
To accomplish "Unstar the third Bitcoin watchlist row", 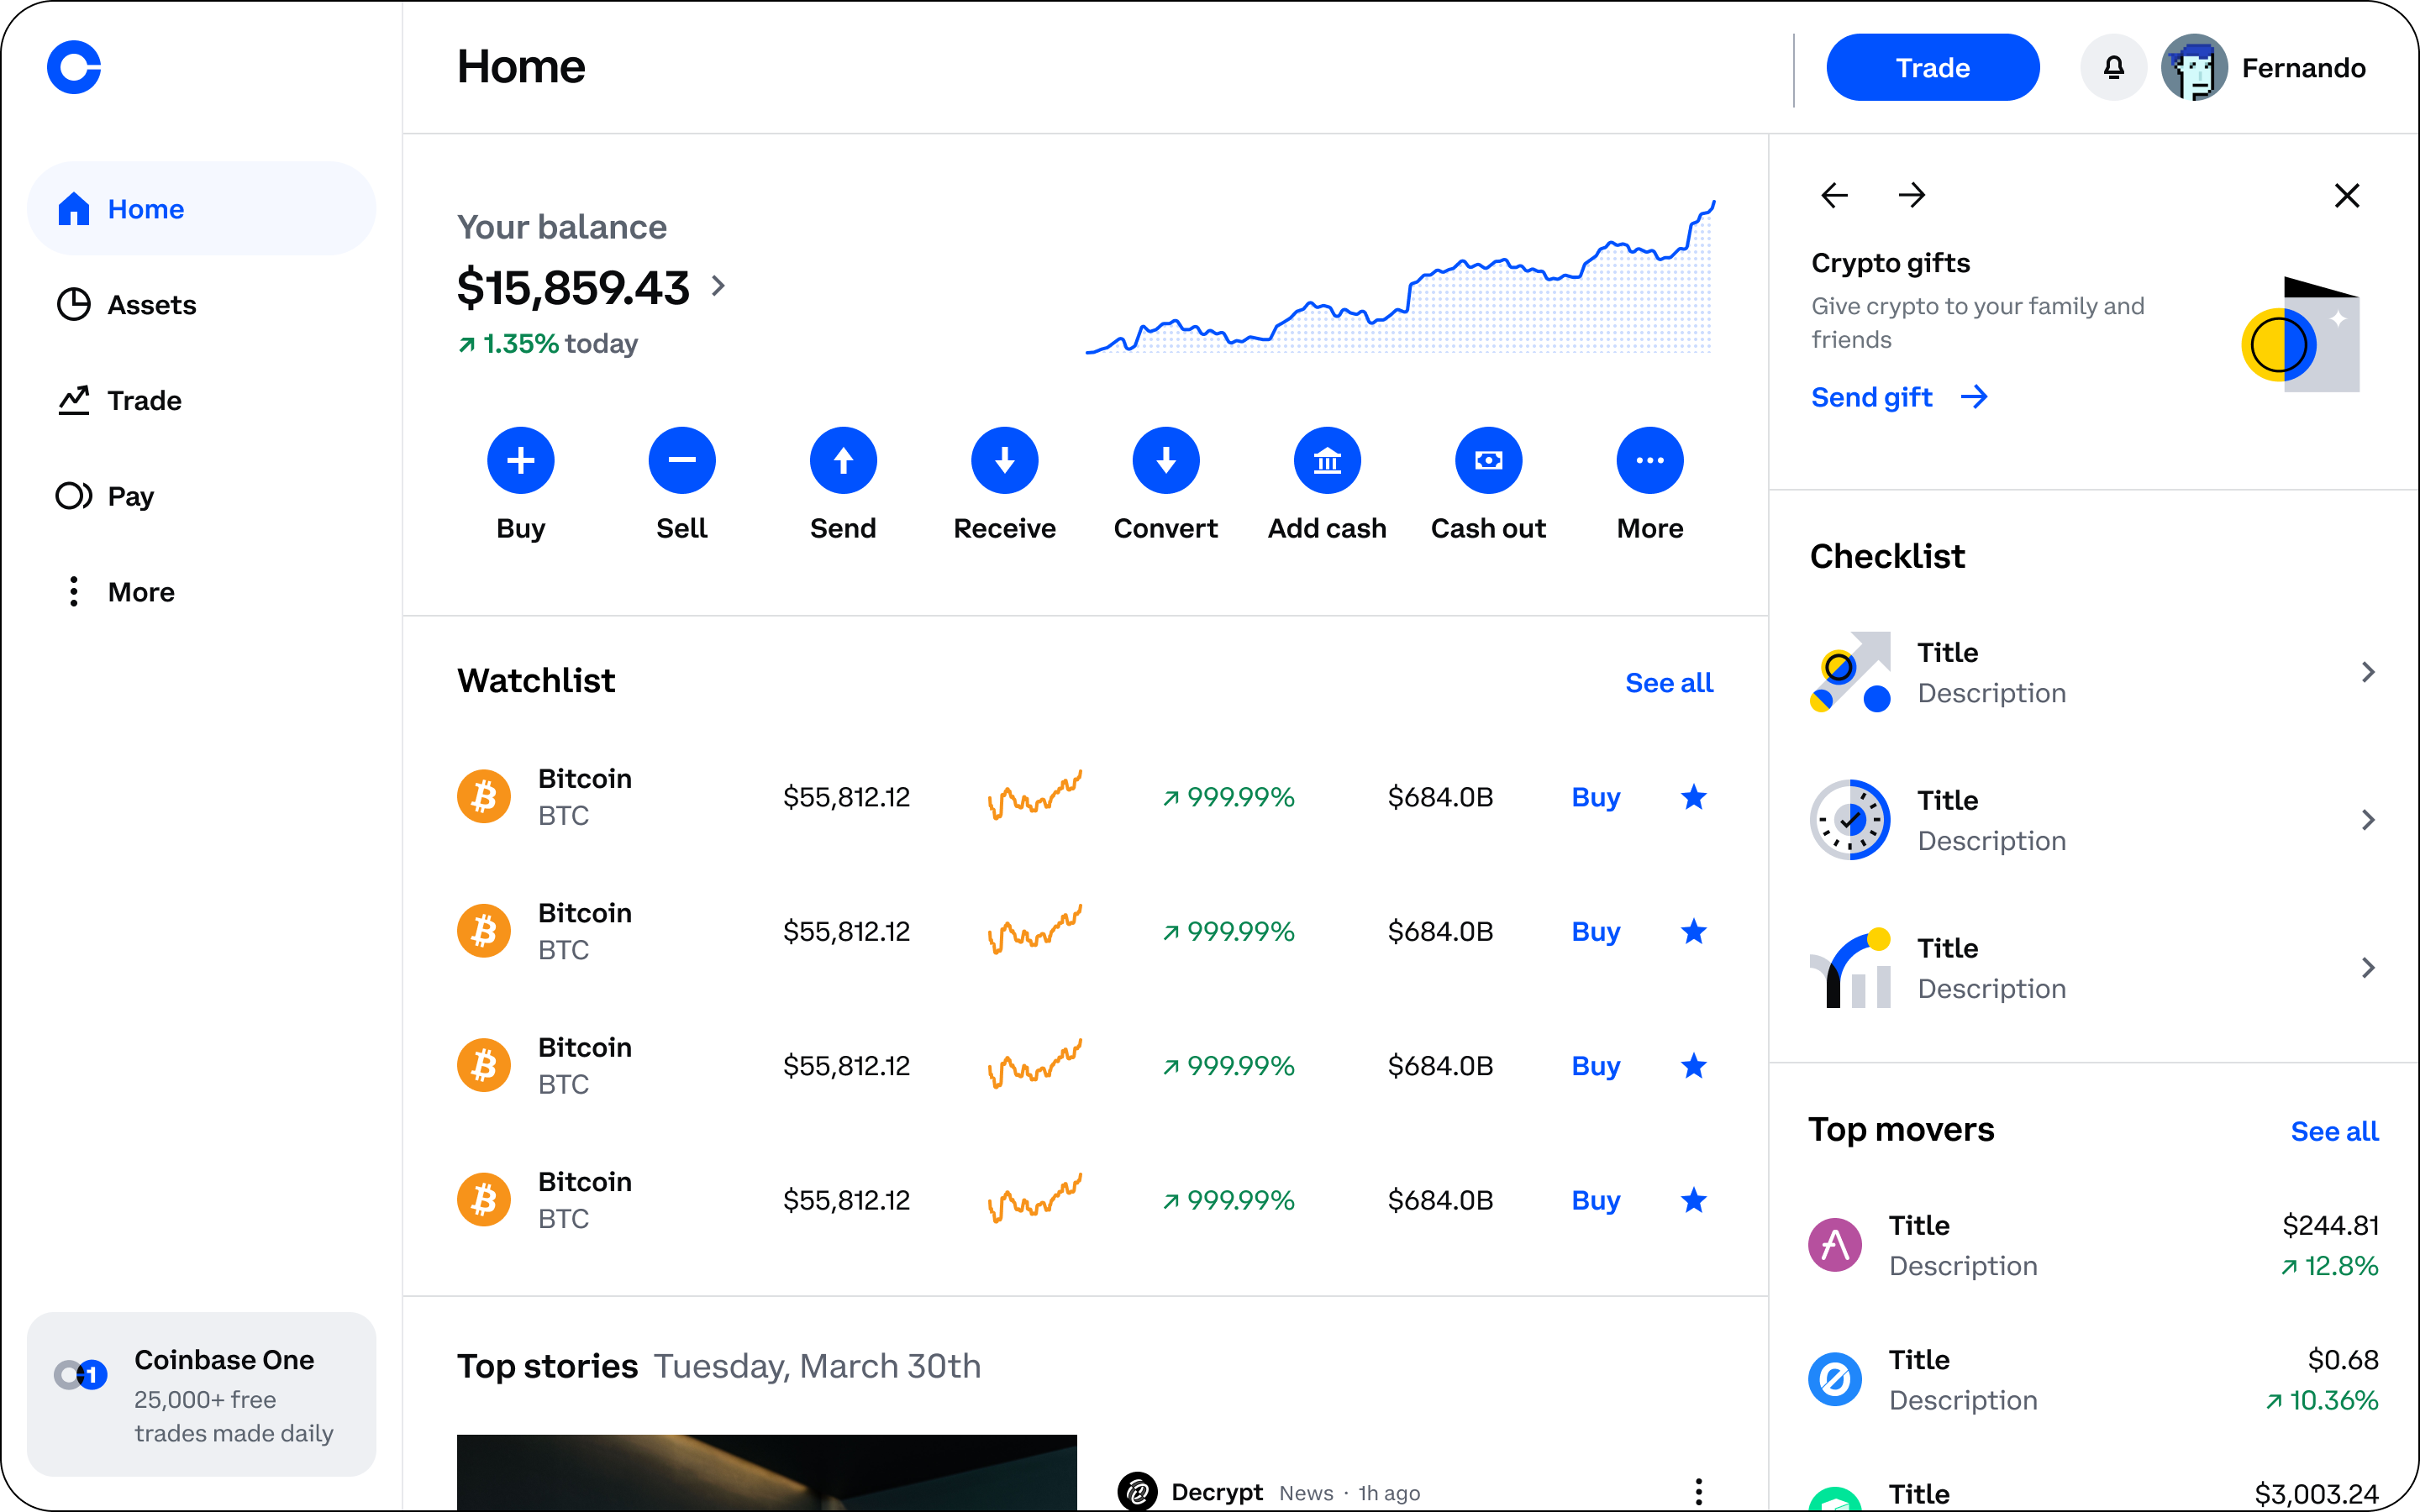I will coord(1693,1066).
